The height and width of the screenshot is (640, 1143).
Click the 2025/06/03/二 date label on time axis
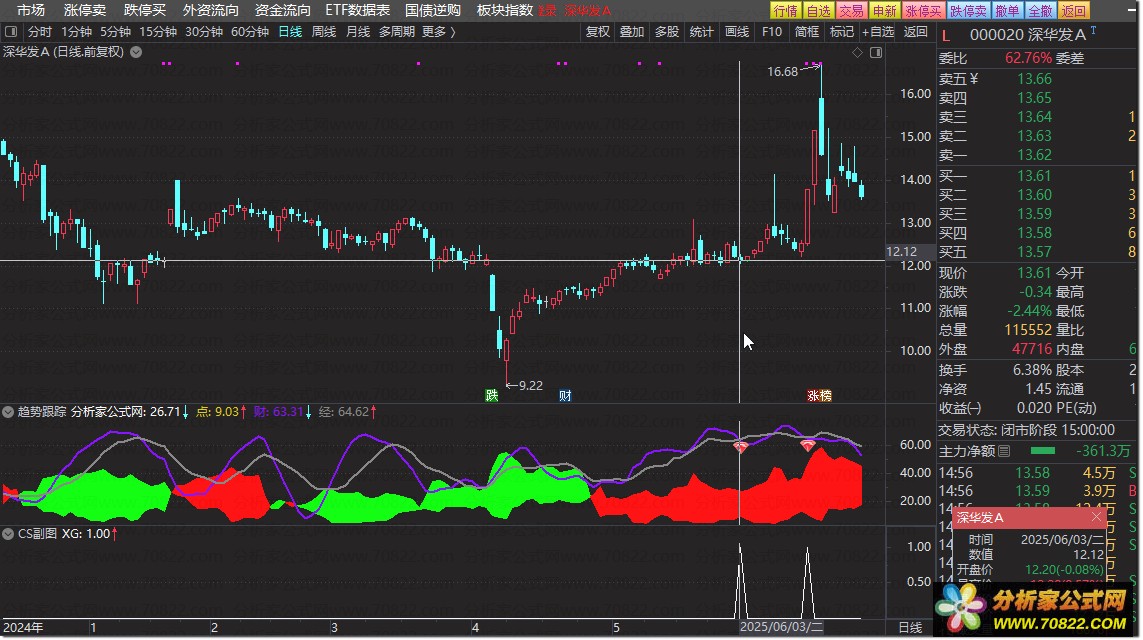pos(781,627)
